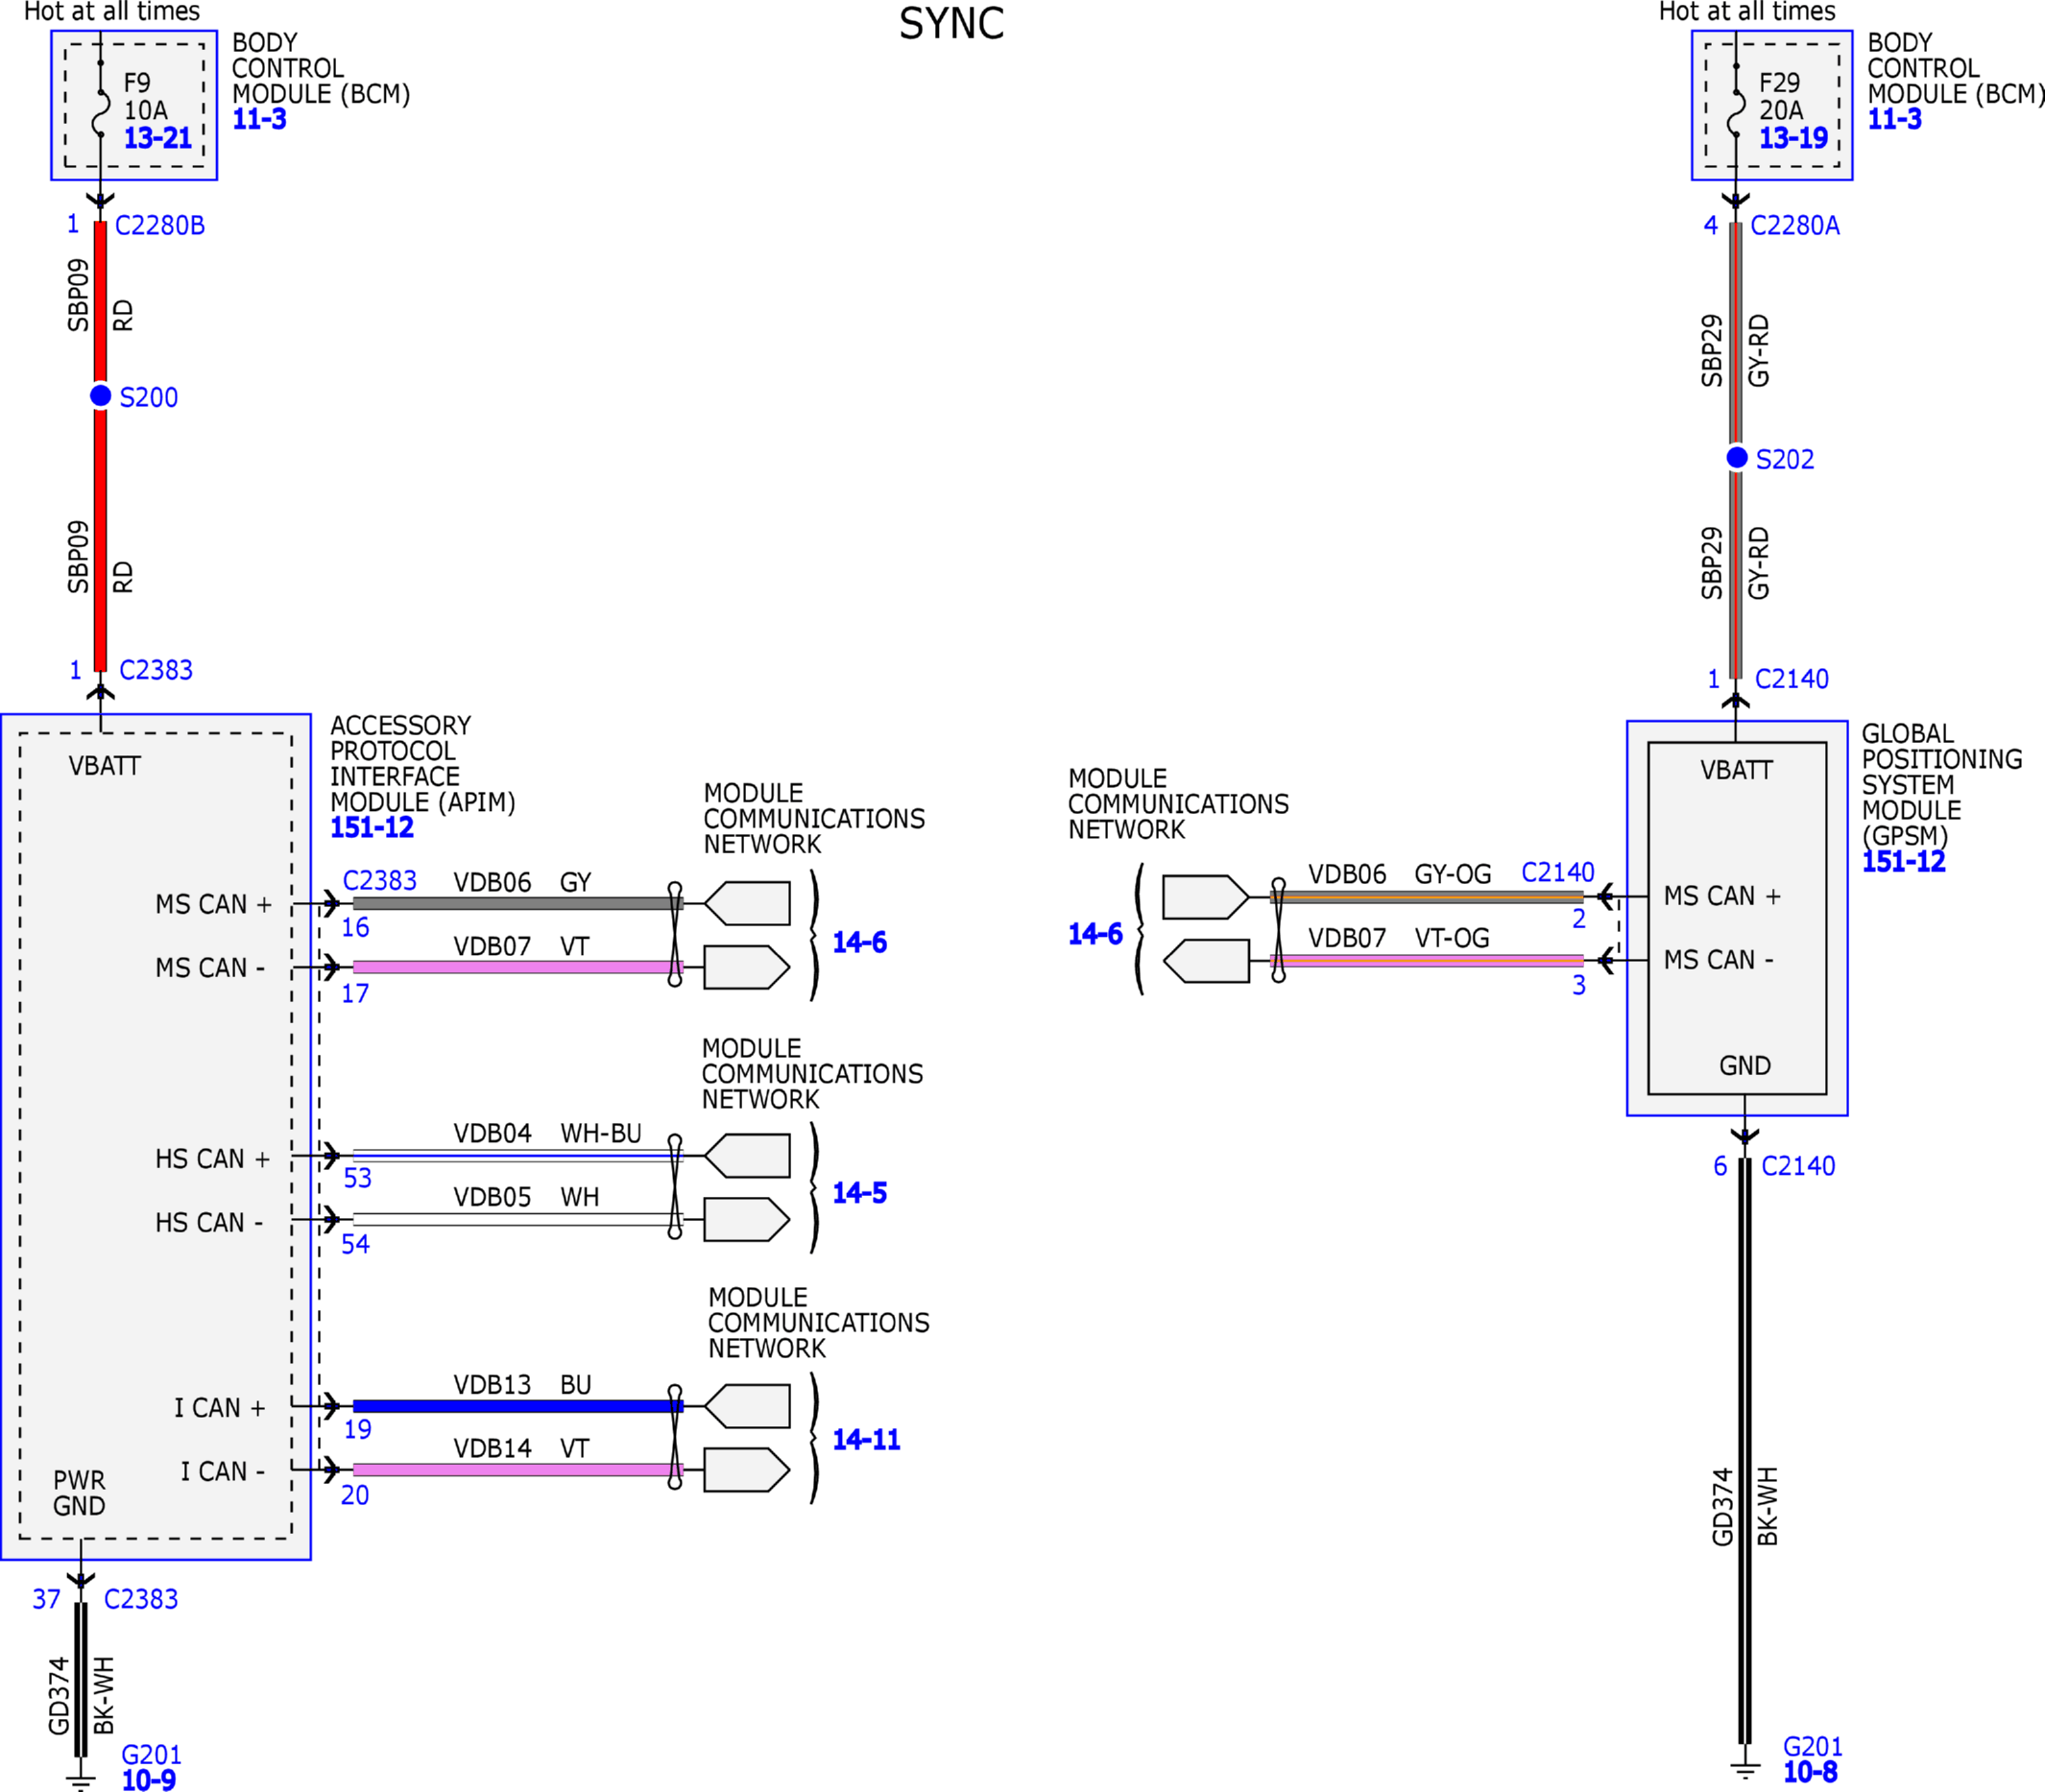The height and width of the screenshot is (1792, 2045).
Task: Click the VDB06 GY-OG wire label
Action: (1400, 874)
